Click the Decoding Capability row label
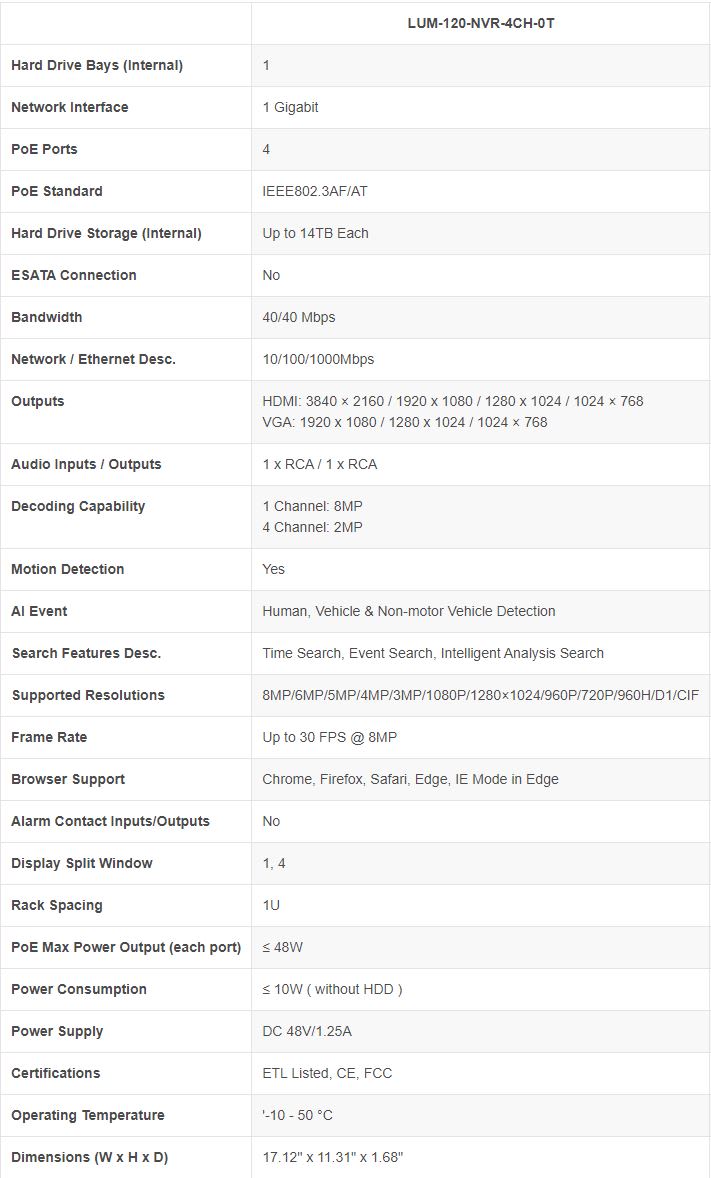This screenshot has width=711, height=1178. pos(78,506)
